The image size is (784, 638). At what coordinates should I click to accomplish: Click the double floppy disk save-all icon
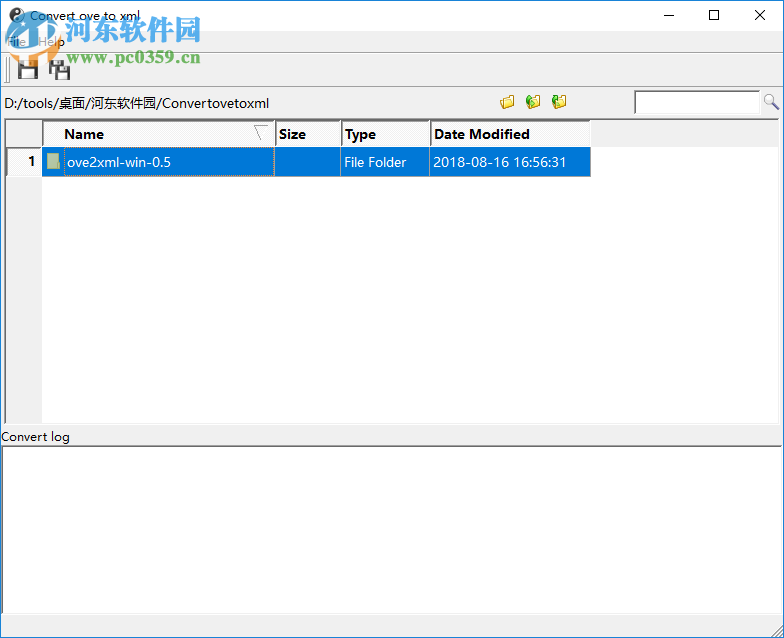tap(60, 69)
